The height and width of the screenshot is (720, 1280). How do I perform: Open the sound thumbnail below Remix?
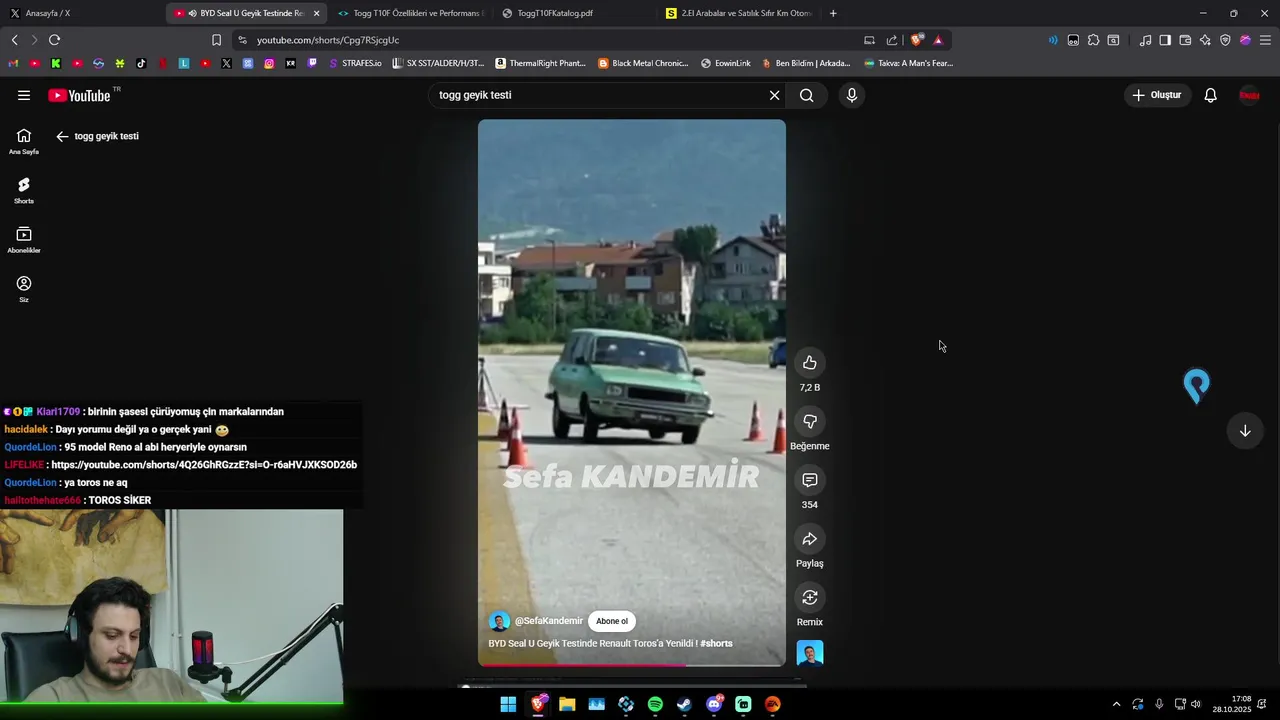point(810,653)
